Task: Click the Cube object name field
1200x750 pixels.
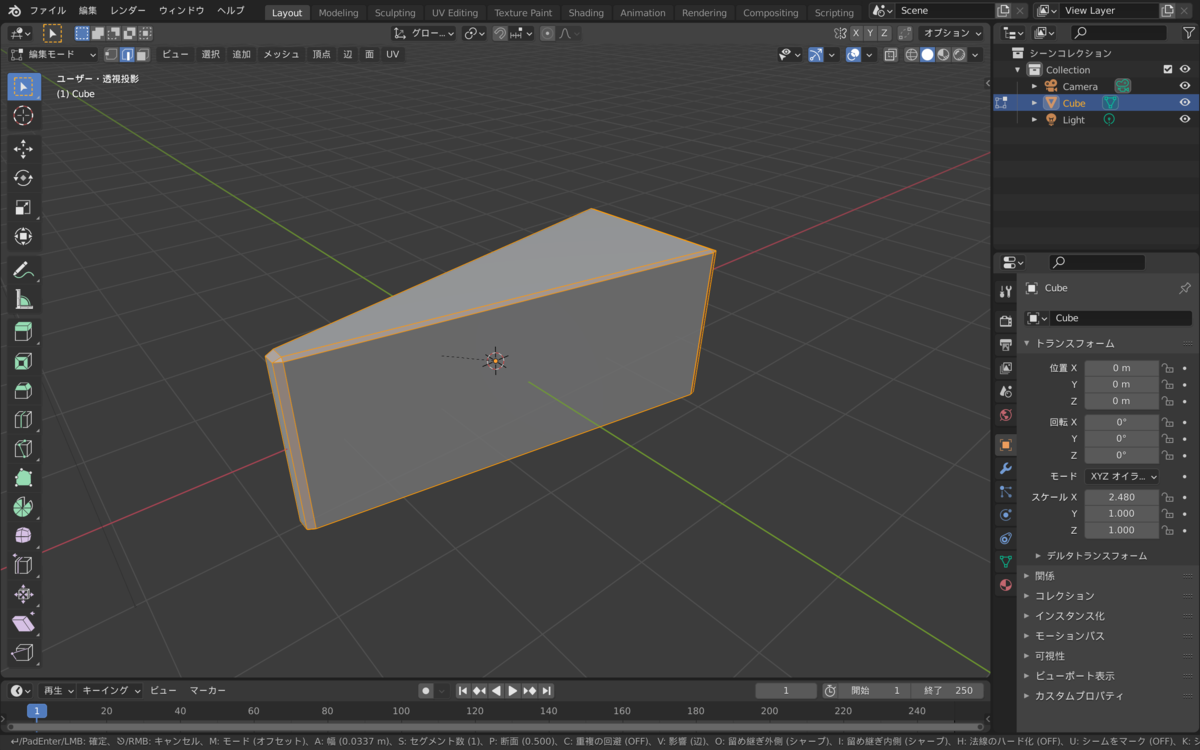Action: 1120,318
